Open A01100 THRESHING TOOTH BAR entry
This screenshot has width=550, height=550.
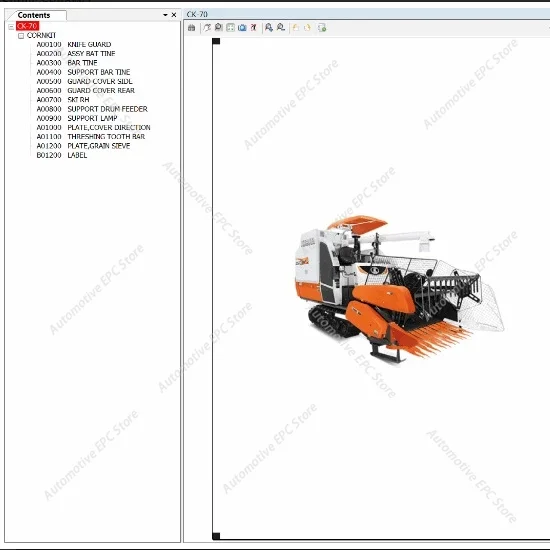click(91, 136)
